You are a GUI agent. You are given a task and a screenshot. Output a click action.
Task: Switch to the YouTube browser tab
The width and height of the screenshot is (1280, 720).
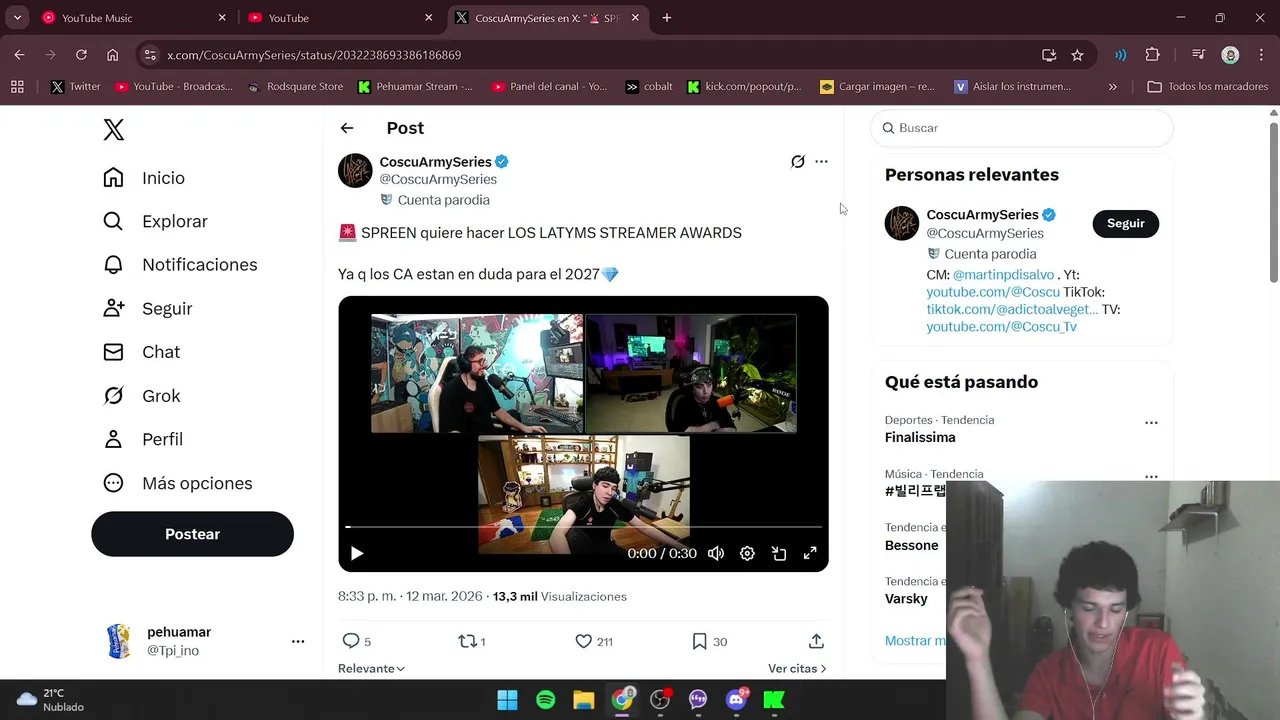tap(340, 18)
